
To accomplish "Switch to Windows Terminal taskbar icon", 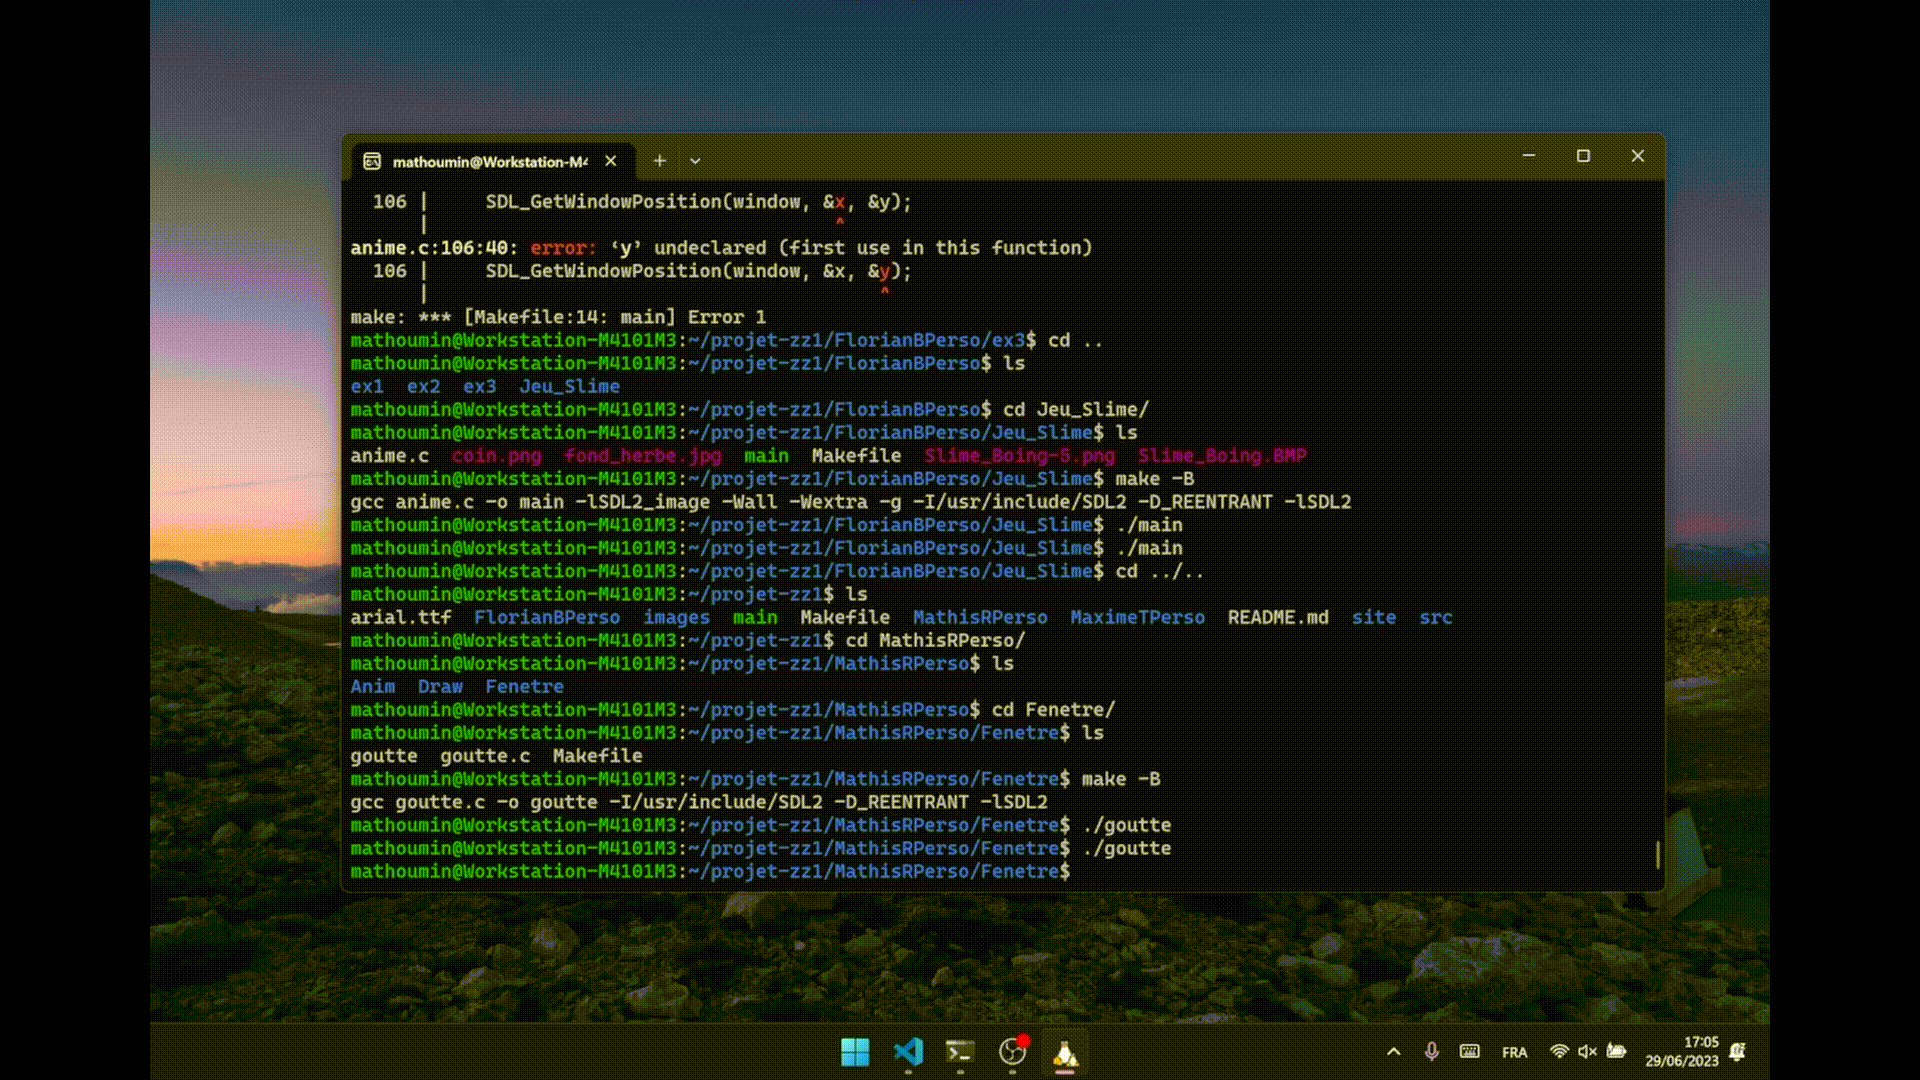I will tap(960, 1052).
